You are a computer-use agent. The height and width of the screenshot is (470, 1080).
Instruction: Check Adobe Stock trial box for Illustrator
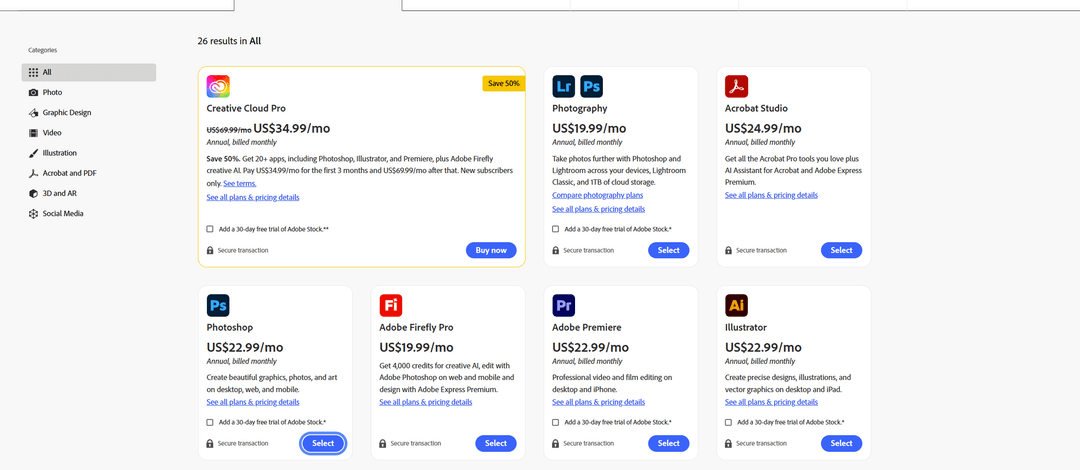coord(729,422)
